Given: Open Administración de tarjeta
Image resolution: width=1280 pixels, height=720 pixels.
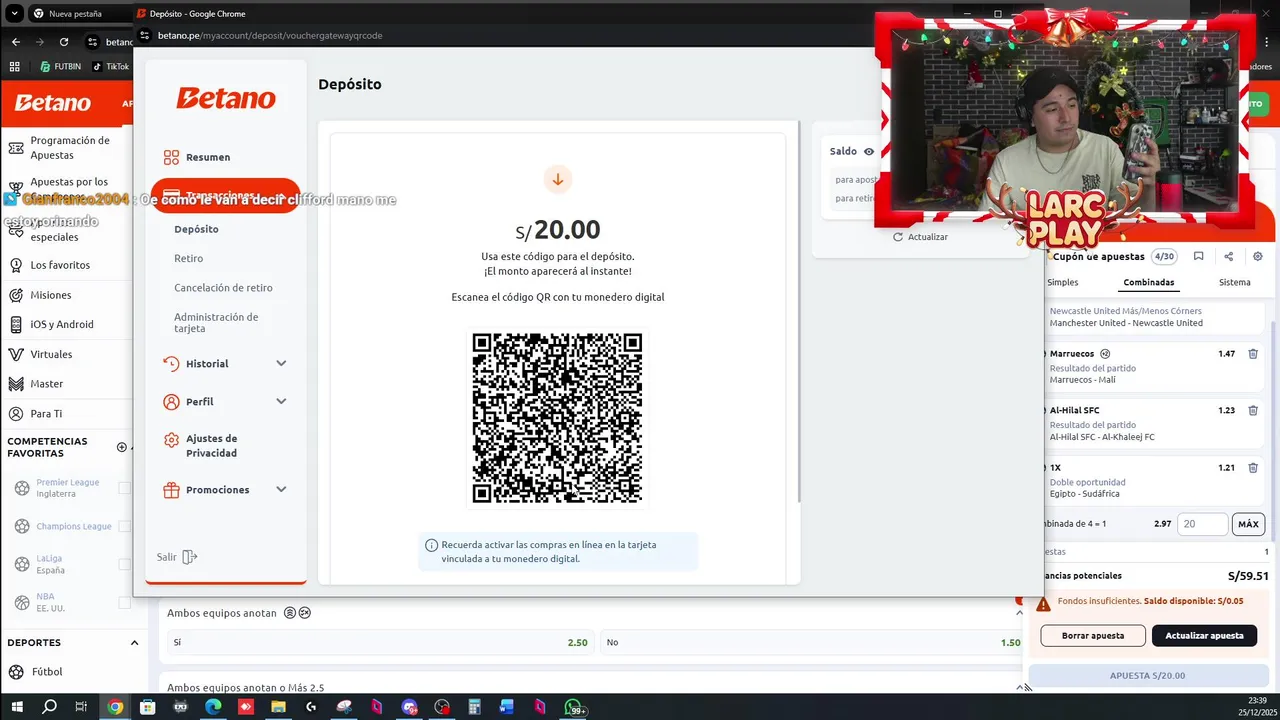Looking at the screenshot, I should tap(216, 322).
